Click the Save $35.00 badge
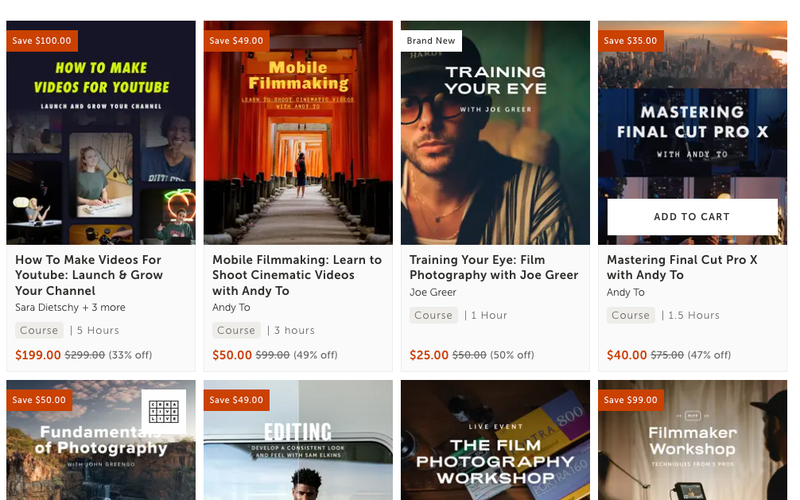 (x=631, y=41)
